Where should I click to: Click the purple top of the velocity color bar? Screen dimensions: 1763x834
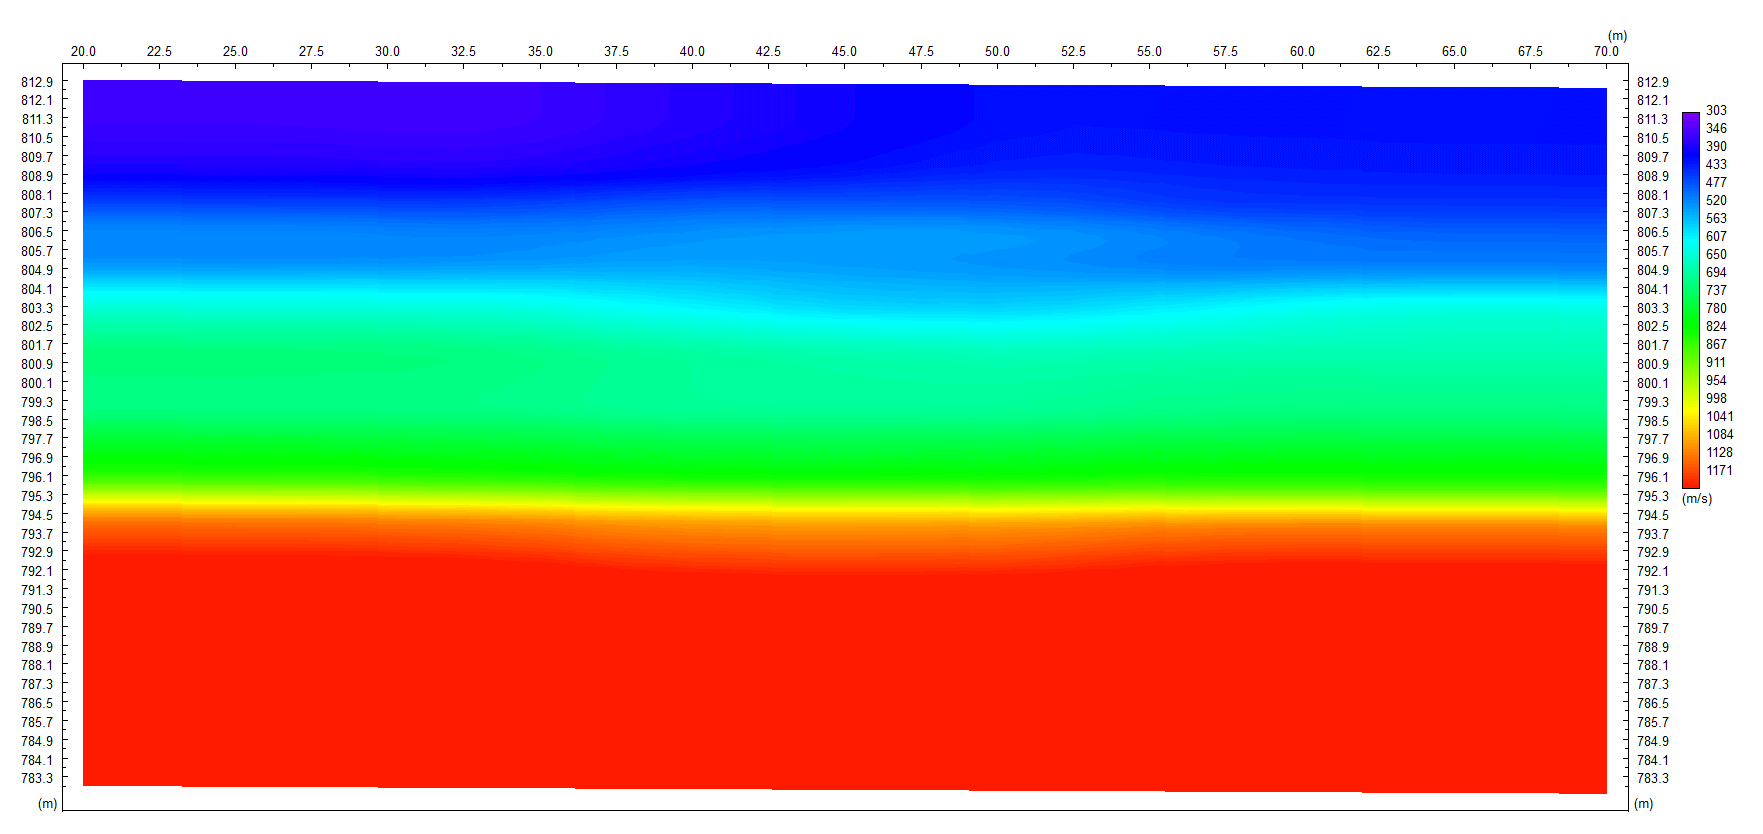[x=1691, y=120]
